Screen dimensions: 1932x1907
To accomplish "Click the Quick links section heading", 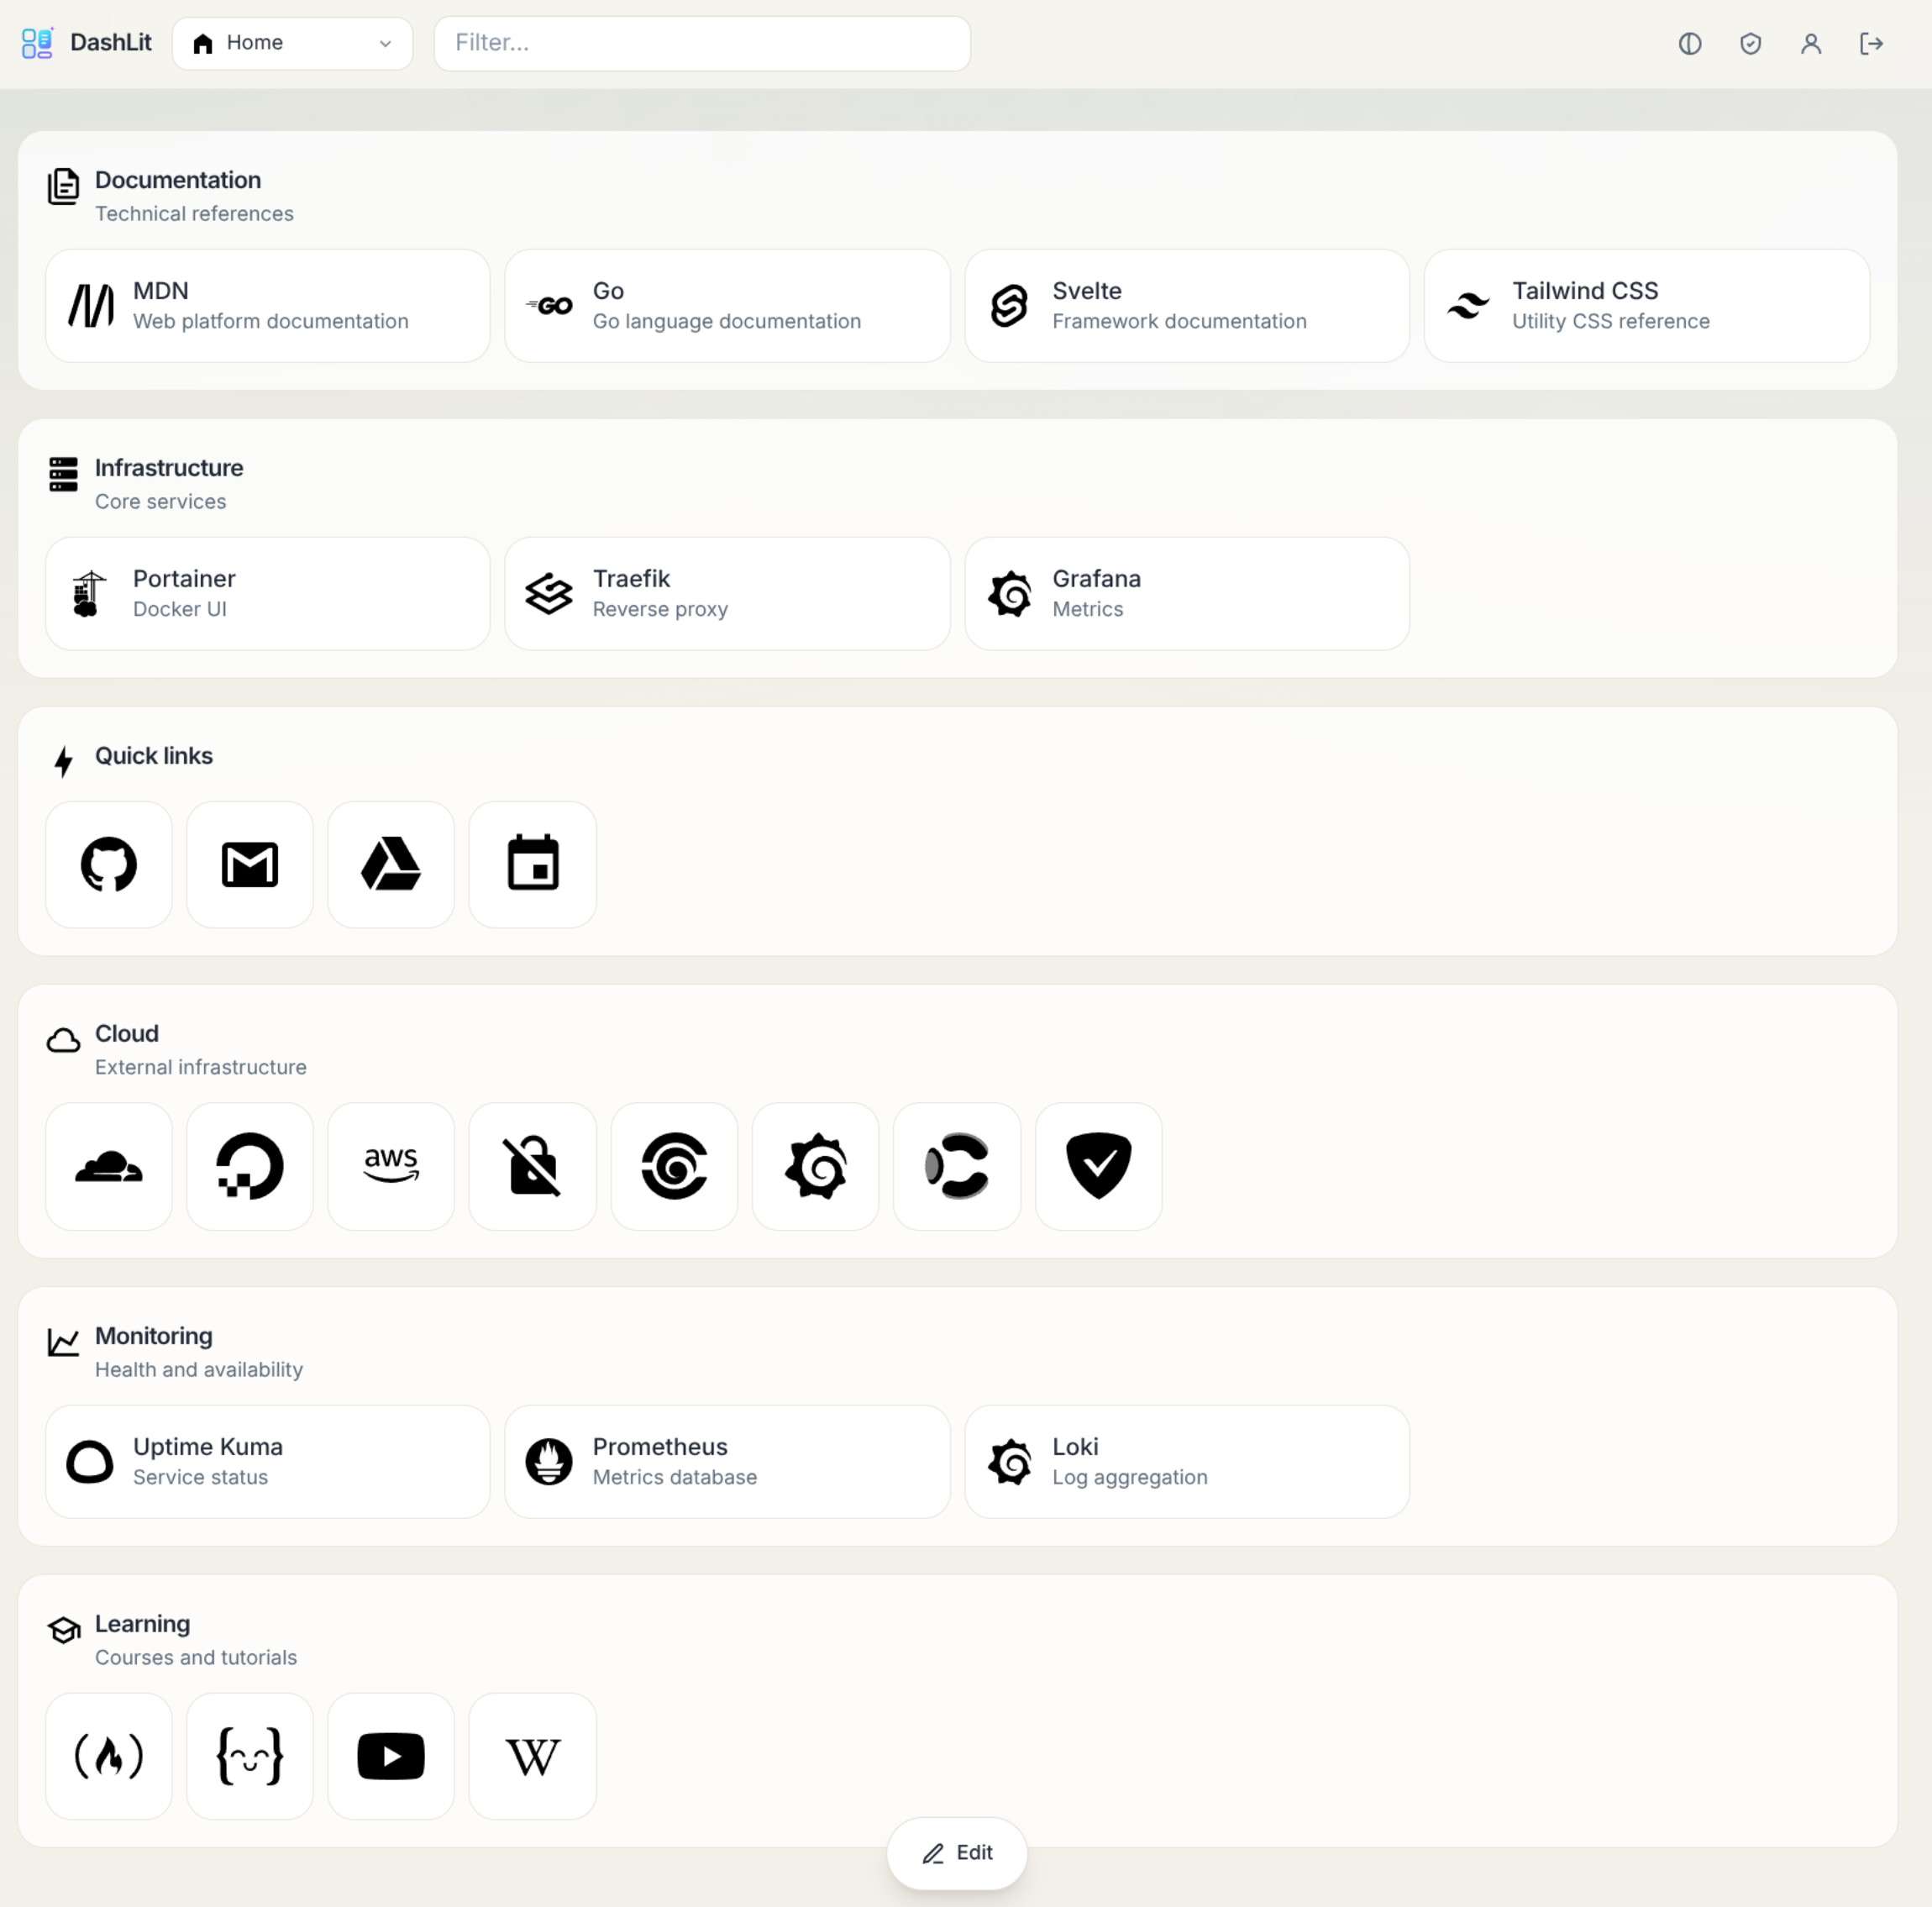I will pyautogui.click(x=154, y=756).
